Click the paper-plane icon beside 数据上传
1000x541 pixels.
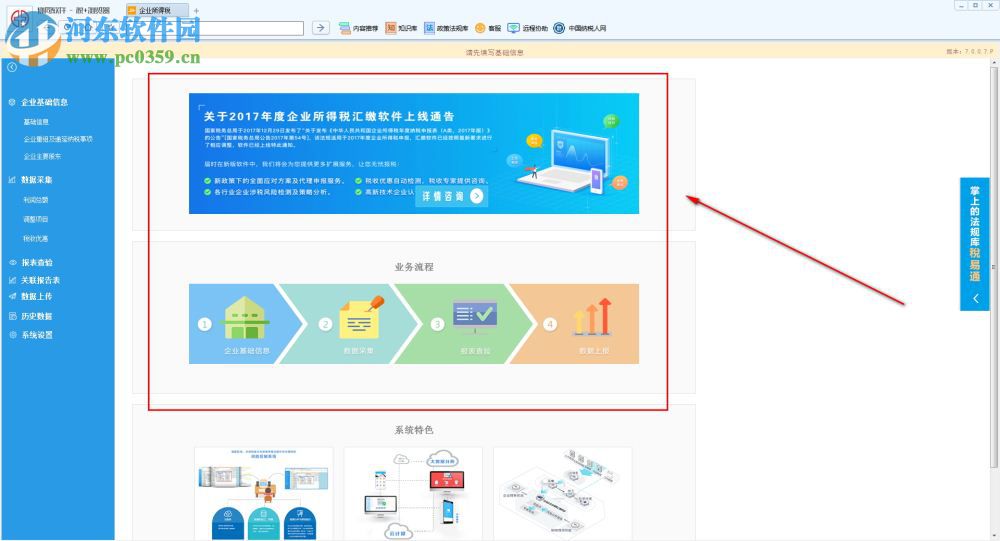(x=12, y=297)
